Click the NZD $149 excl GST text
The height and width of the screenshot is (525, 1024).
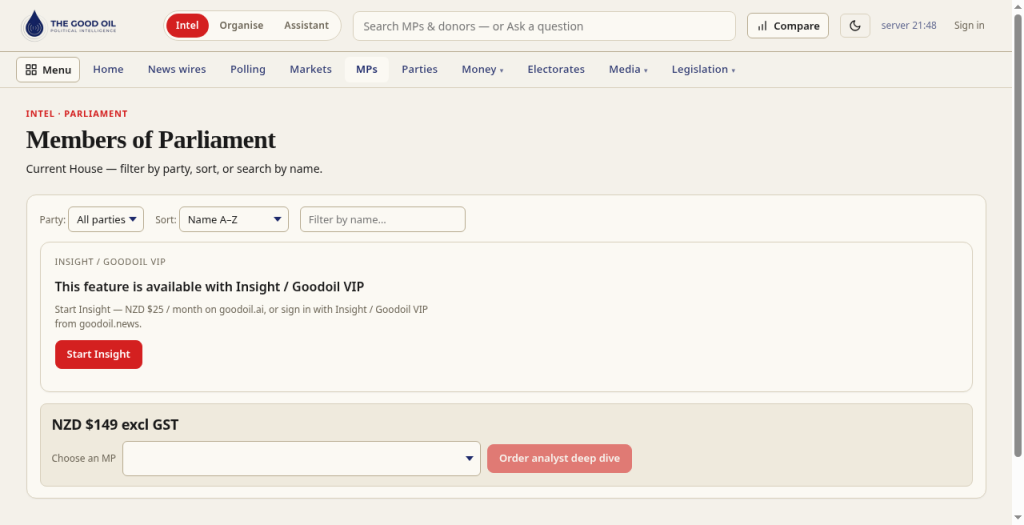[x=115, y=424]
